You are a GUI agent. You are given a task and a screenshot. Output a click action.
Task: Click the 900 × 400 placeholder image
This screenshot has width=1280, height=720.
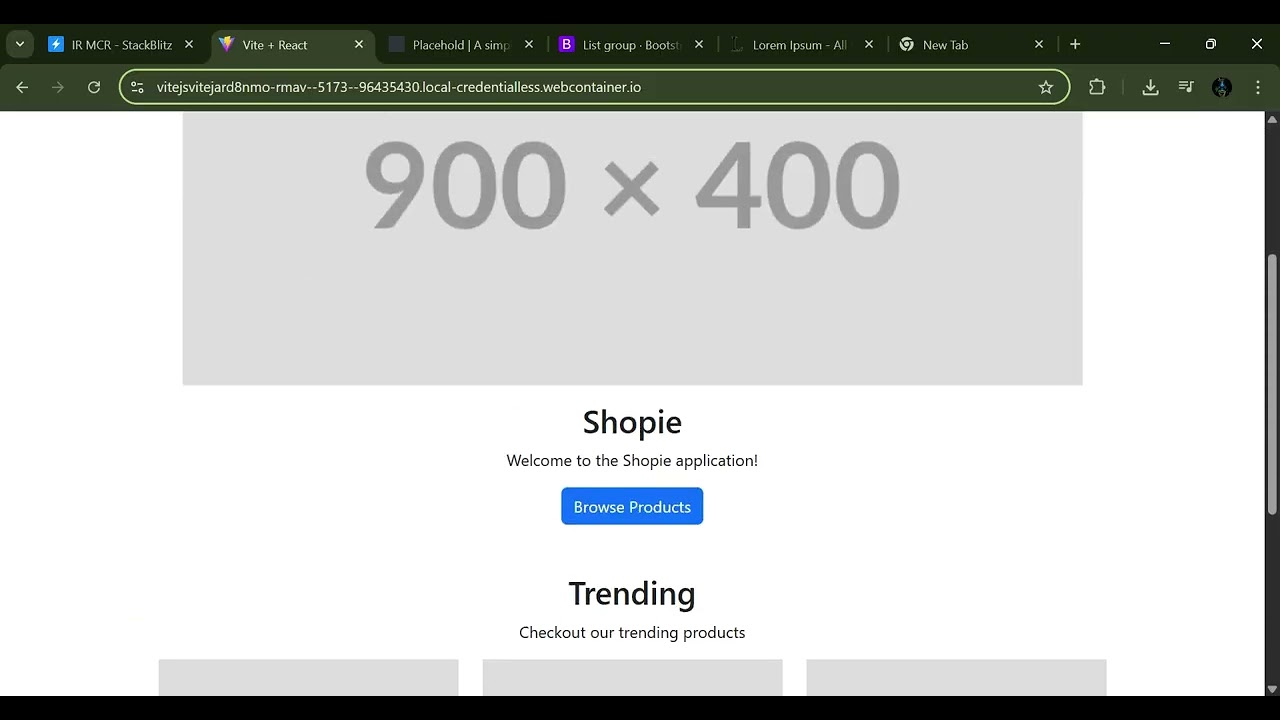click(x=632, y=248)
